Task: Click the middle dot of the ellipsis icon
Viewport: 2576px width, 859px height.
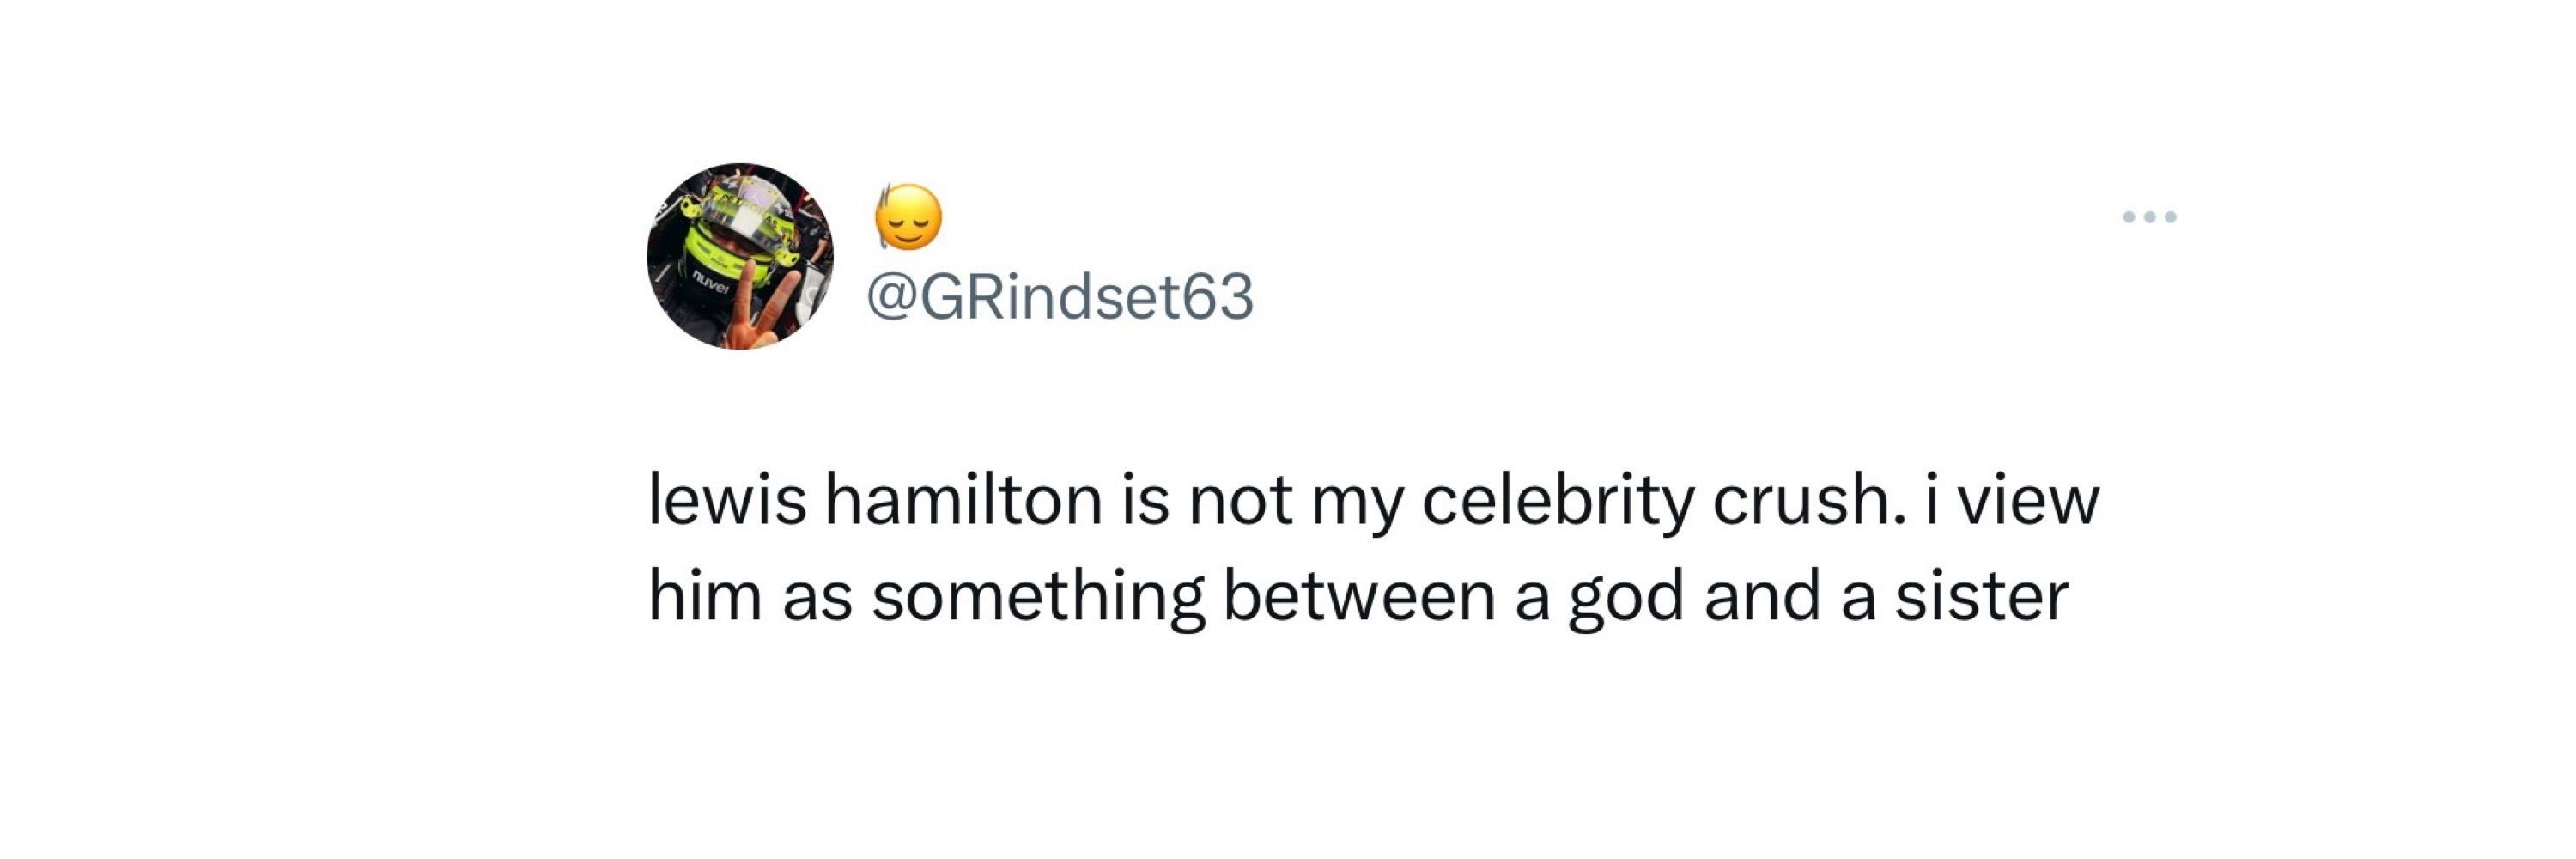Action: (2149, 217)
